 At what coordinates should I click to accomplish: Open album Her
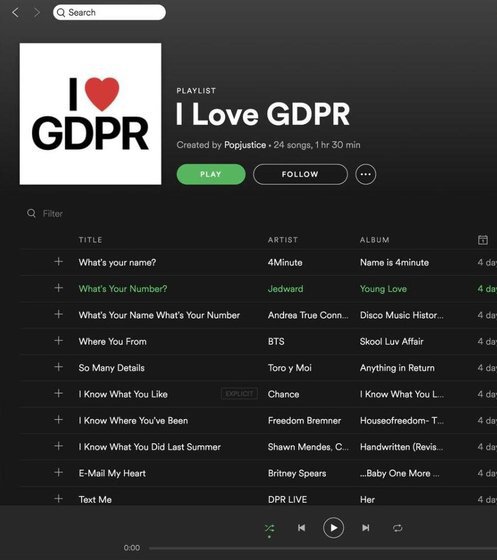[x=367, y=500]
